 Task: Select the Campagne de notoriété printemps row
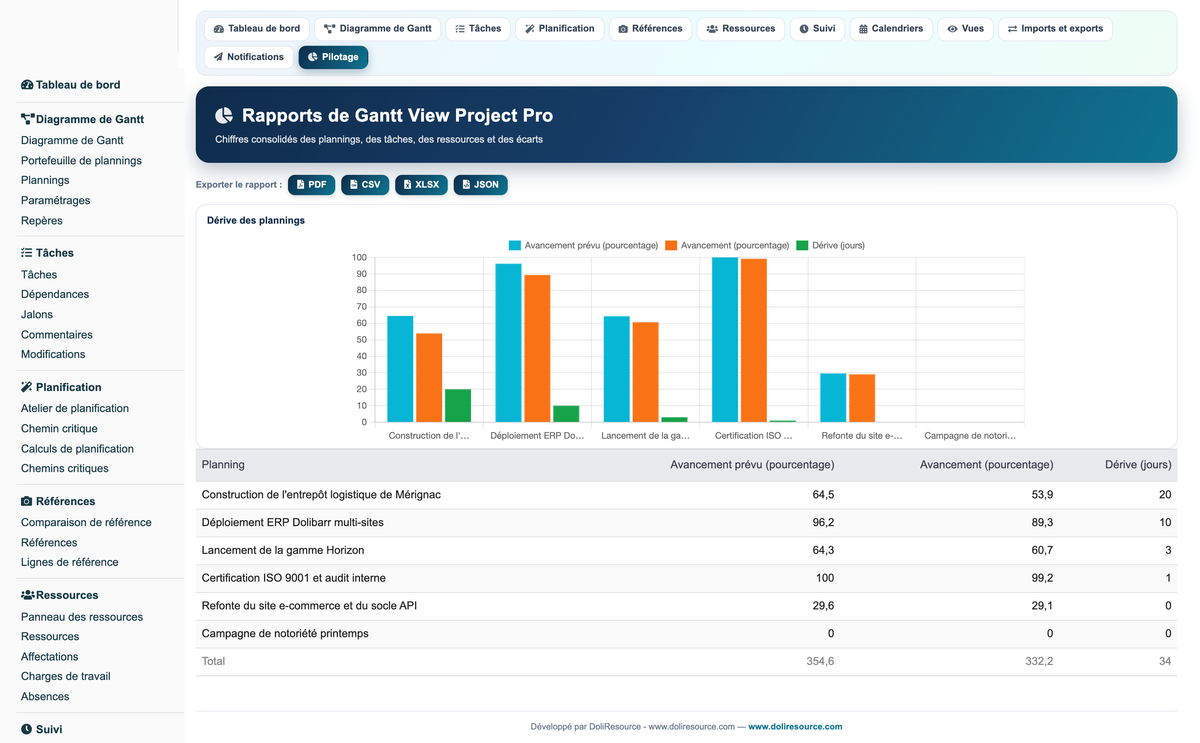[686, 634]
